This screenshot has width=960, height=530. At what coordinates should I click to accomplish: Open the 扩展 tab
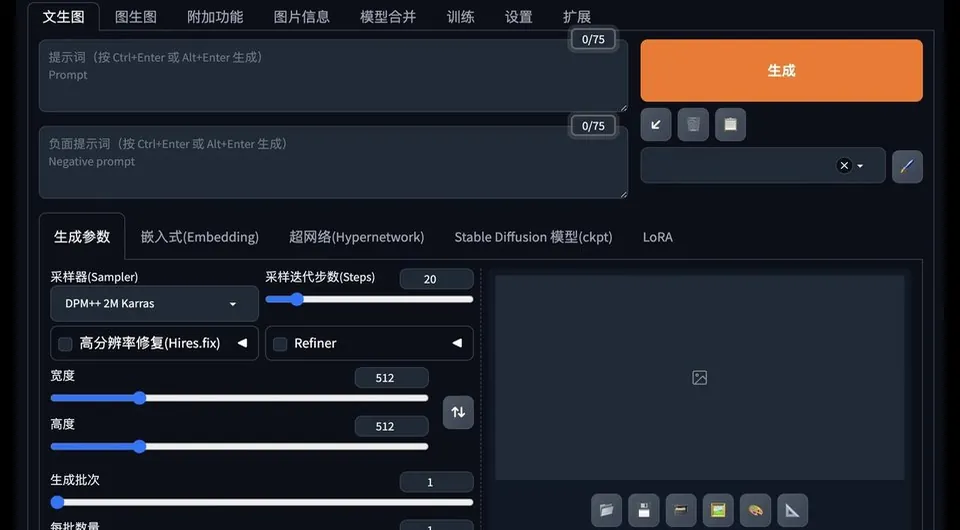[x=577, y=17]
